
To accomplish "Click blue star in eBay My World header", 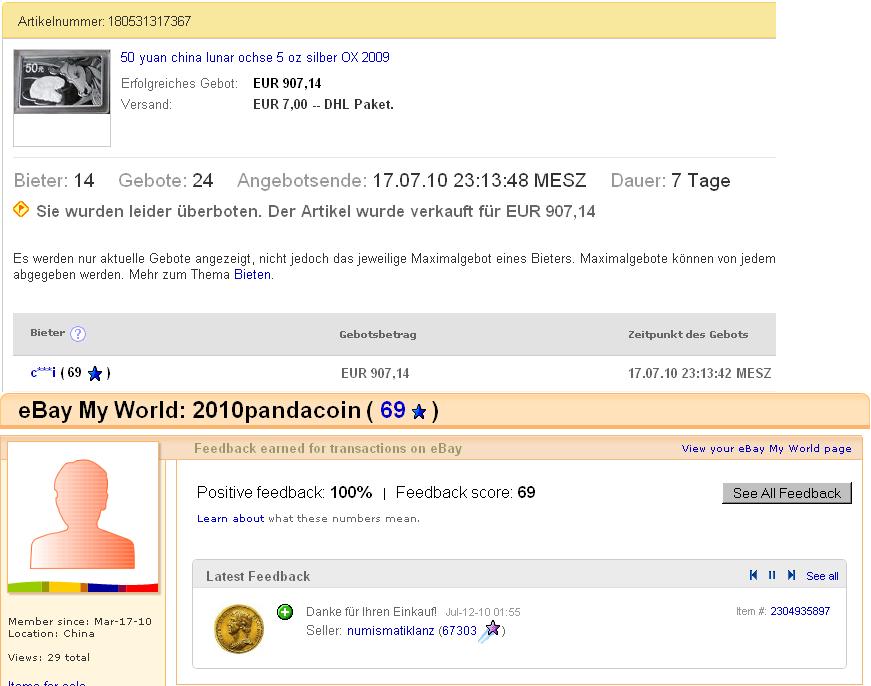I will (419, 412).
